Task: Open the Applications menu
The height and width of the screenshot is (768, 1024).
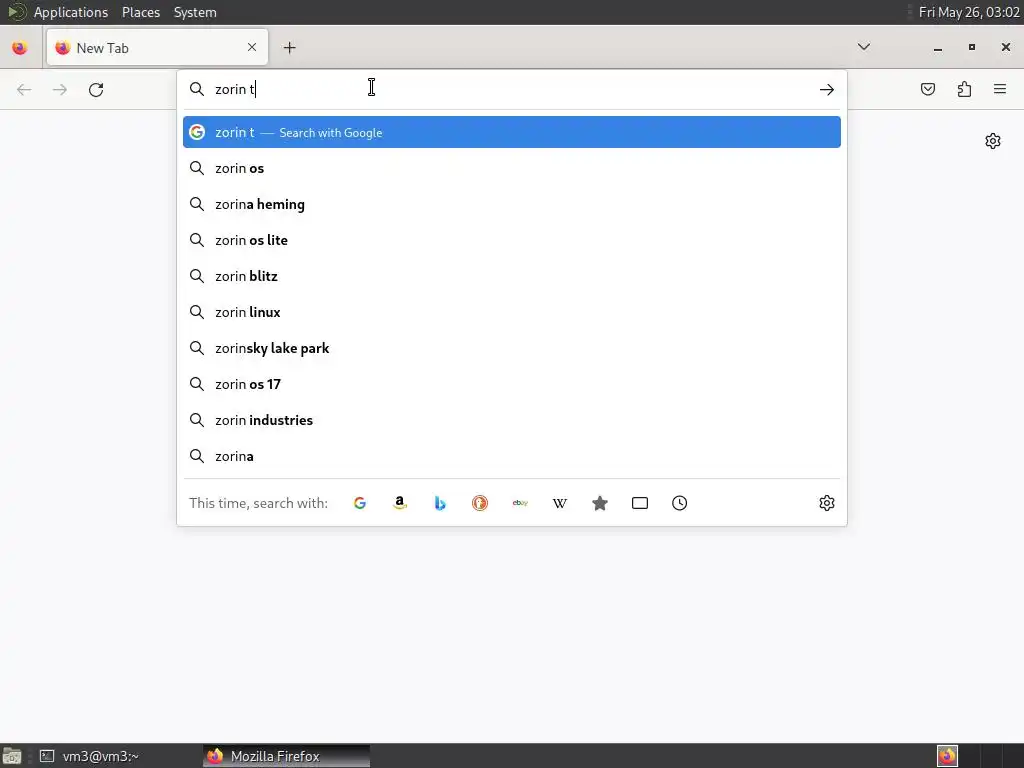Action: point(71,12)
